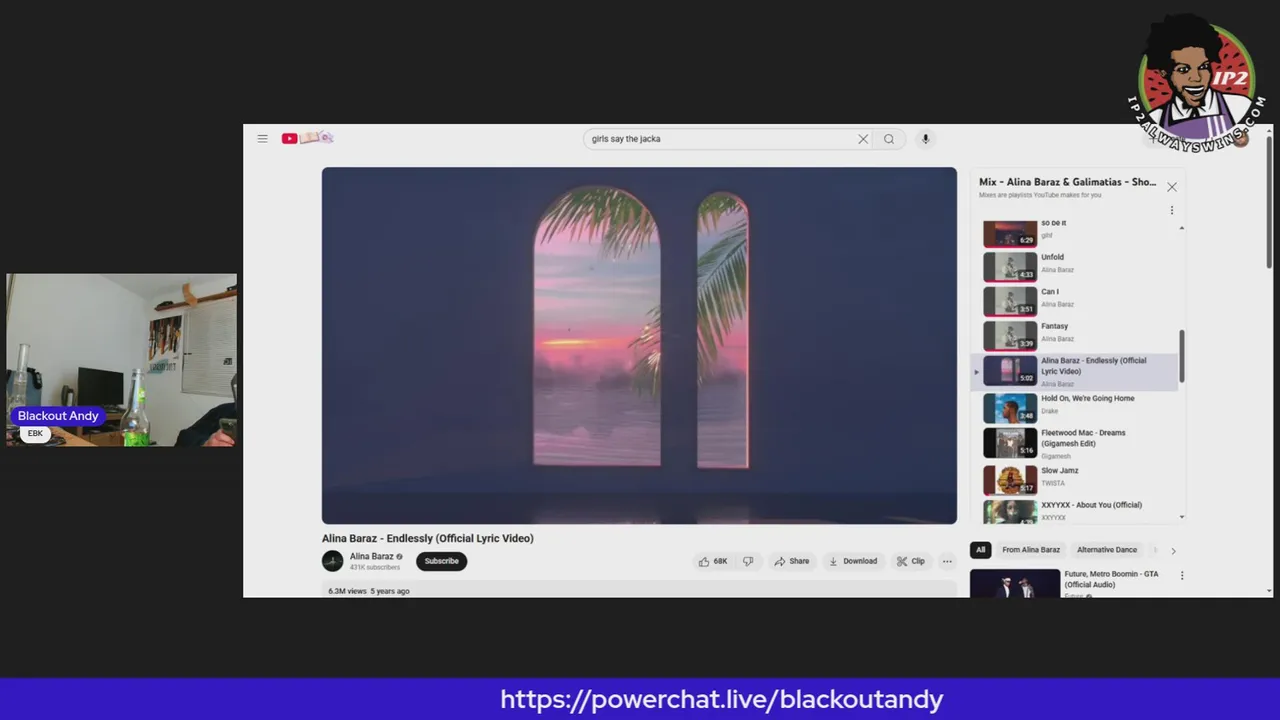Show more filter chips with right chevron

click(1173, 551)
